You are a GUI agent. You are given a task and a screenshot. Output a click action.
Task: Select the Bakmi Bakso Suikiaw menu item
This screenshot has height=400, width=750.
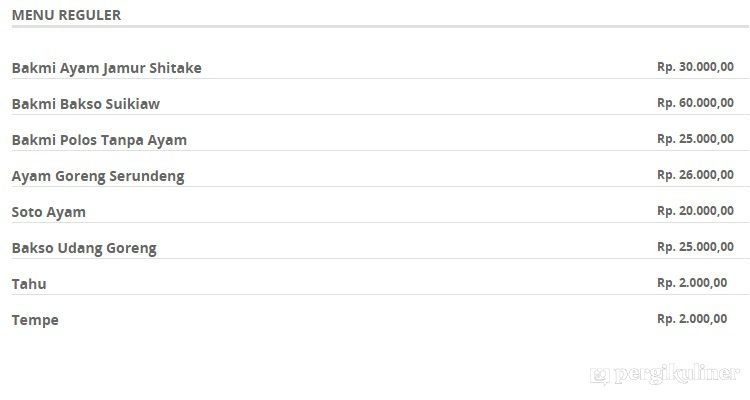(x=85, y=104)
